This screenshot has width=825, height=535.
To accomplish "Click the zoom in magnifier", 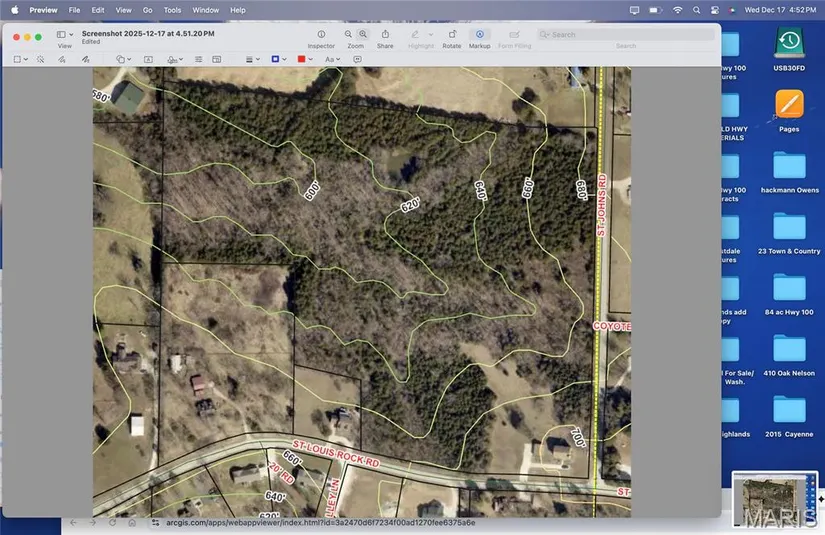I will coord(362,34).
